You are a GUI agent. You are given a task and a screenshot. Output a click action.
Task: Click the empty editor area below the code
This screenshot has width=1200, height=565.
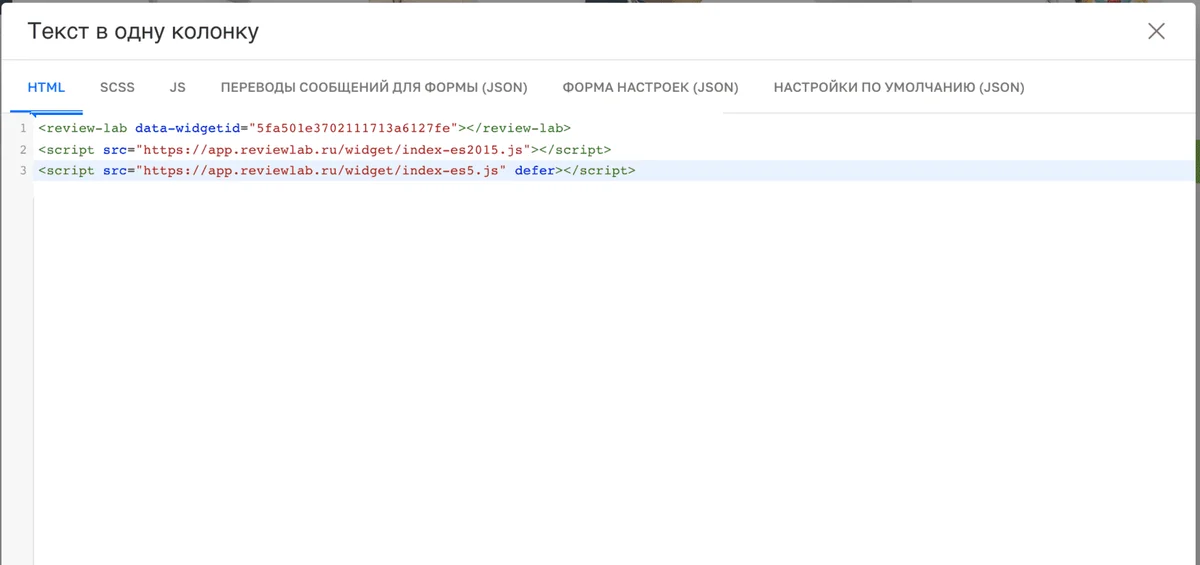tap(615, 370)
